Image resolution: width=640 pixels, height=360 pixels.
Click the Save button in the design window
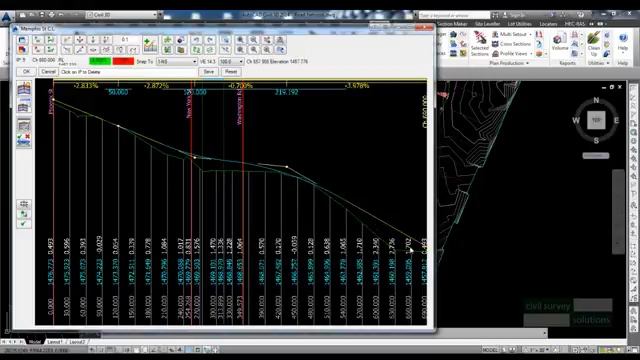[x=209, y=72]
